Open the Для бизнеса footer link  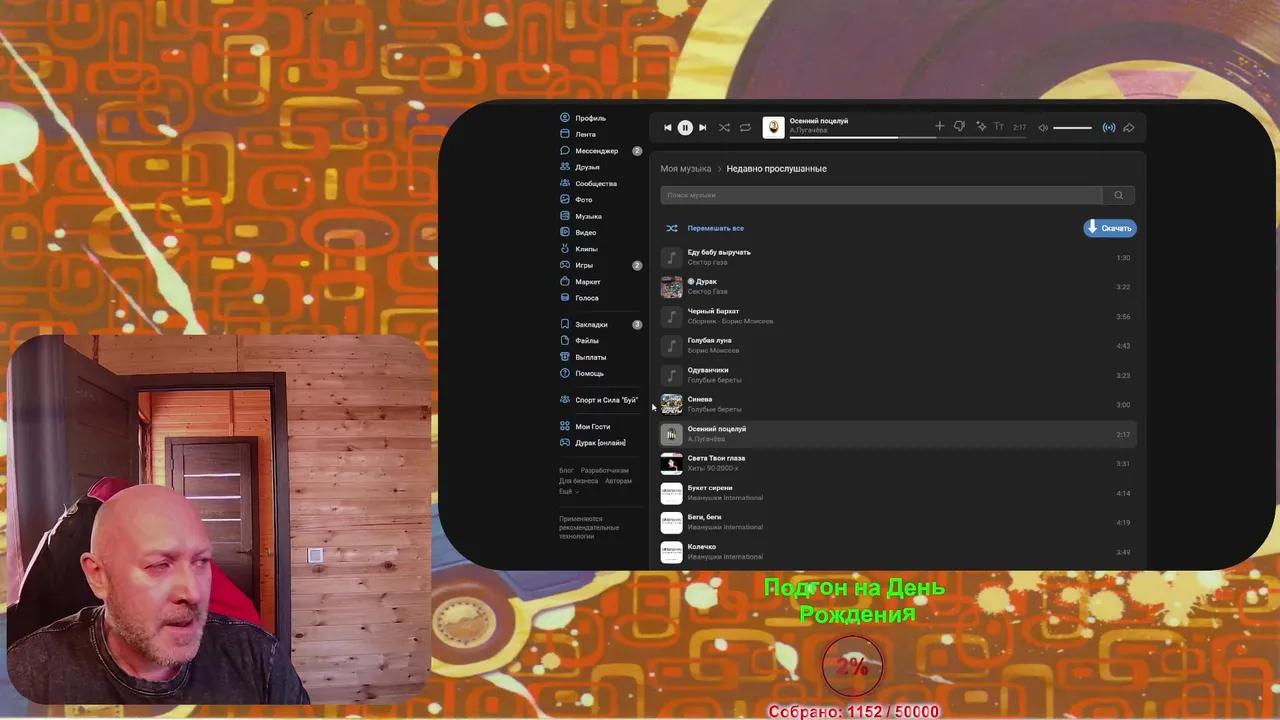pos(579,481)
